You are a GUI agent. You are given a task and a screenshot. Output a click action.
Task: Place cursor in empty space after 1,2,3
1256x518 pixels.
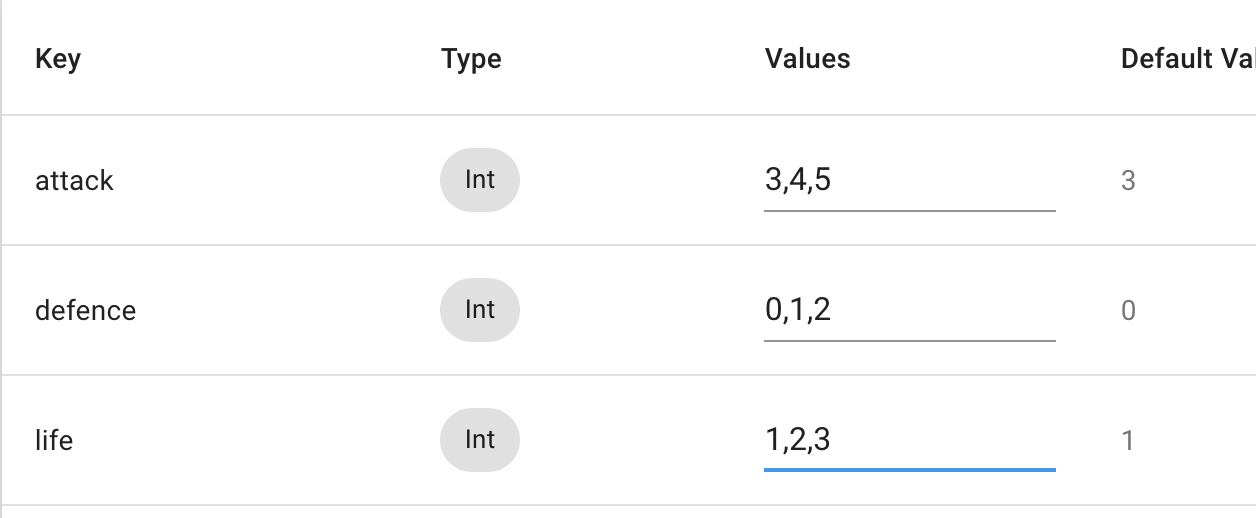click(944, 441)
